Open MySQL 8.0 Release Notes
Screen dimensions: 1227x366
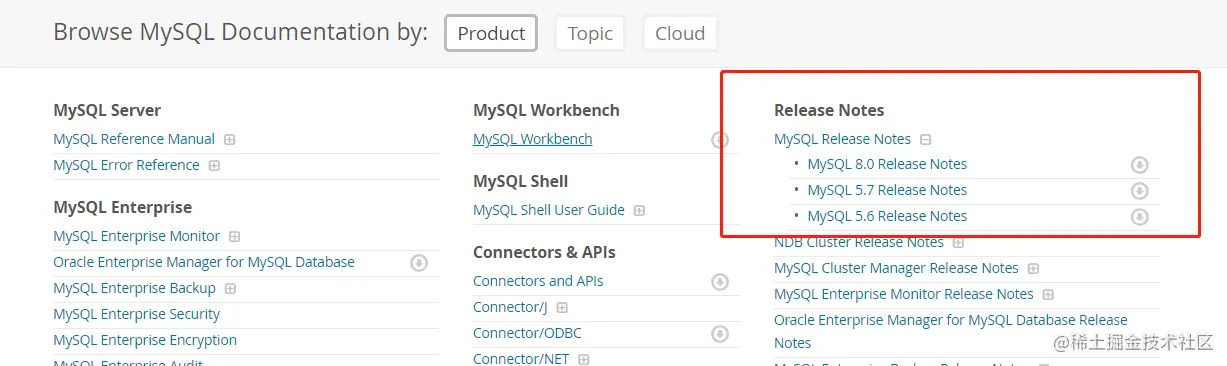coord(887,164)
